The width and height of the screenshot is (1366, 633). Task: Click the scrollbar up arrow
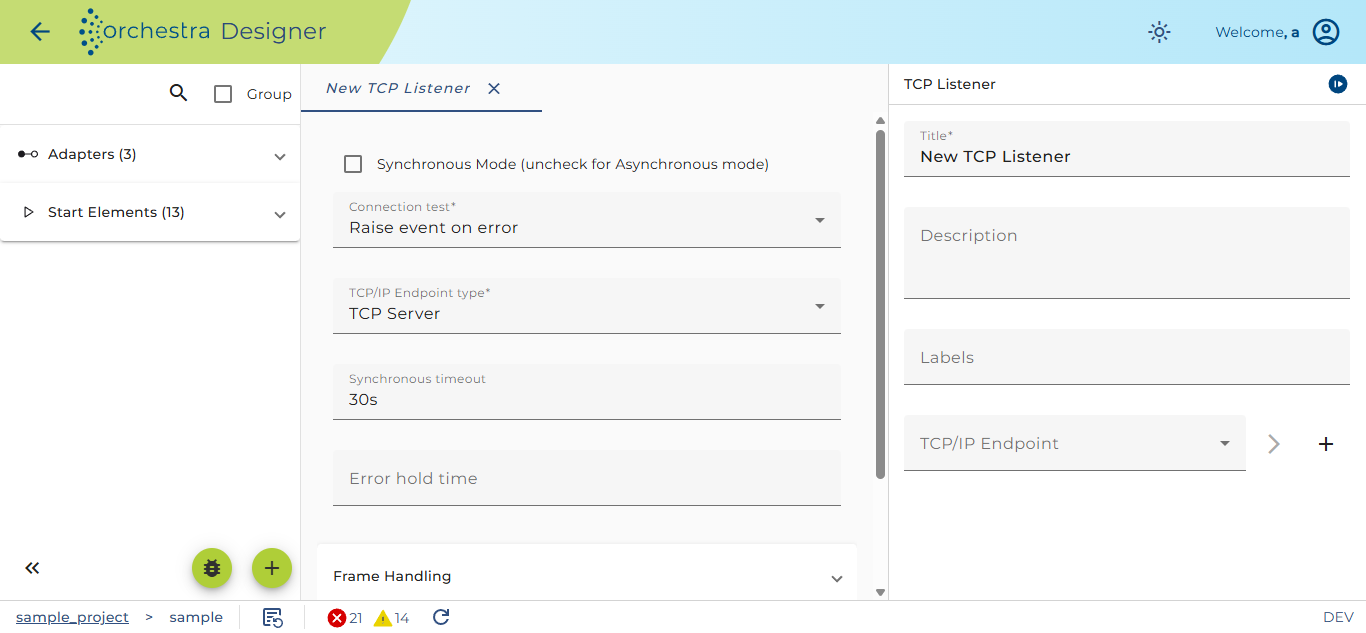click(x=880, y=121)
